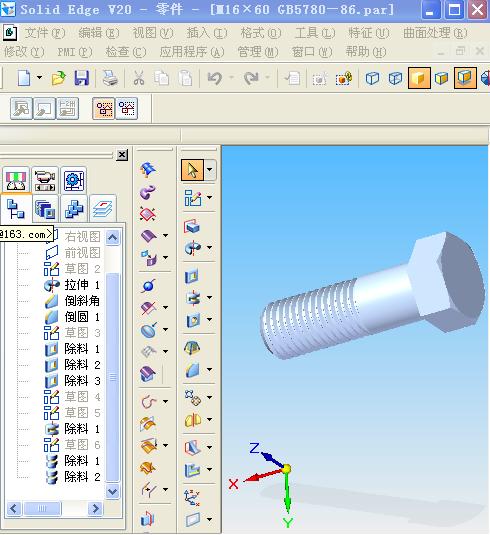
Task: Expand the Sketch tool dropdown arrow
Action: pos(210,197)
